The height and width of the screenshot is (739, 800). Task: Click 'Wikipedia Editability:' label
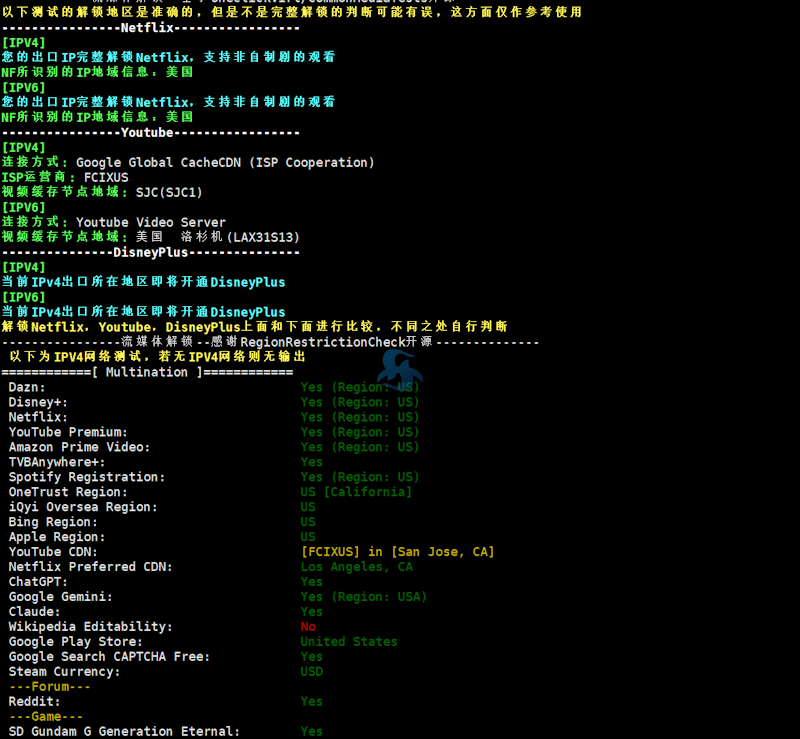[90, 627]
